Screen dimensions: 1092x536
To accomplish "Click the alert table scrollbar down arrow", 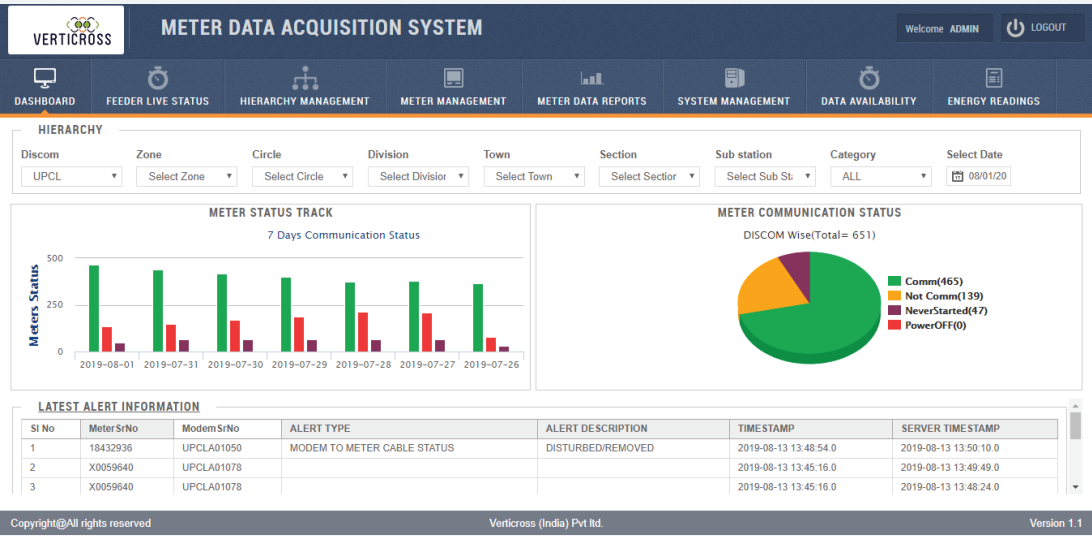I will 1075,486.
